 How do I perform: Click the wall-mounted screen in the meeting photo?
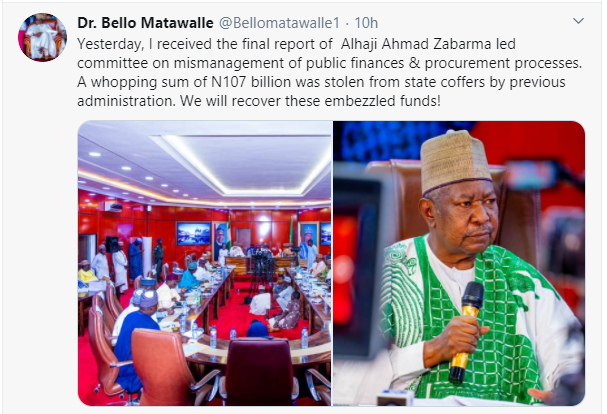click(x=194, y=233)
